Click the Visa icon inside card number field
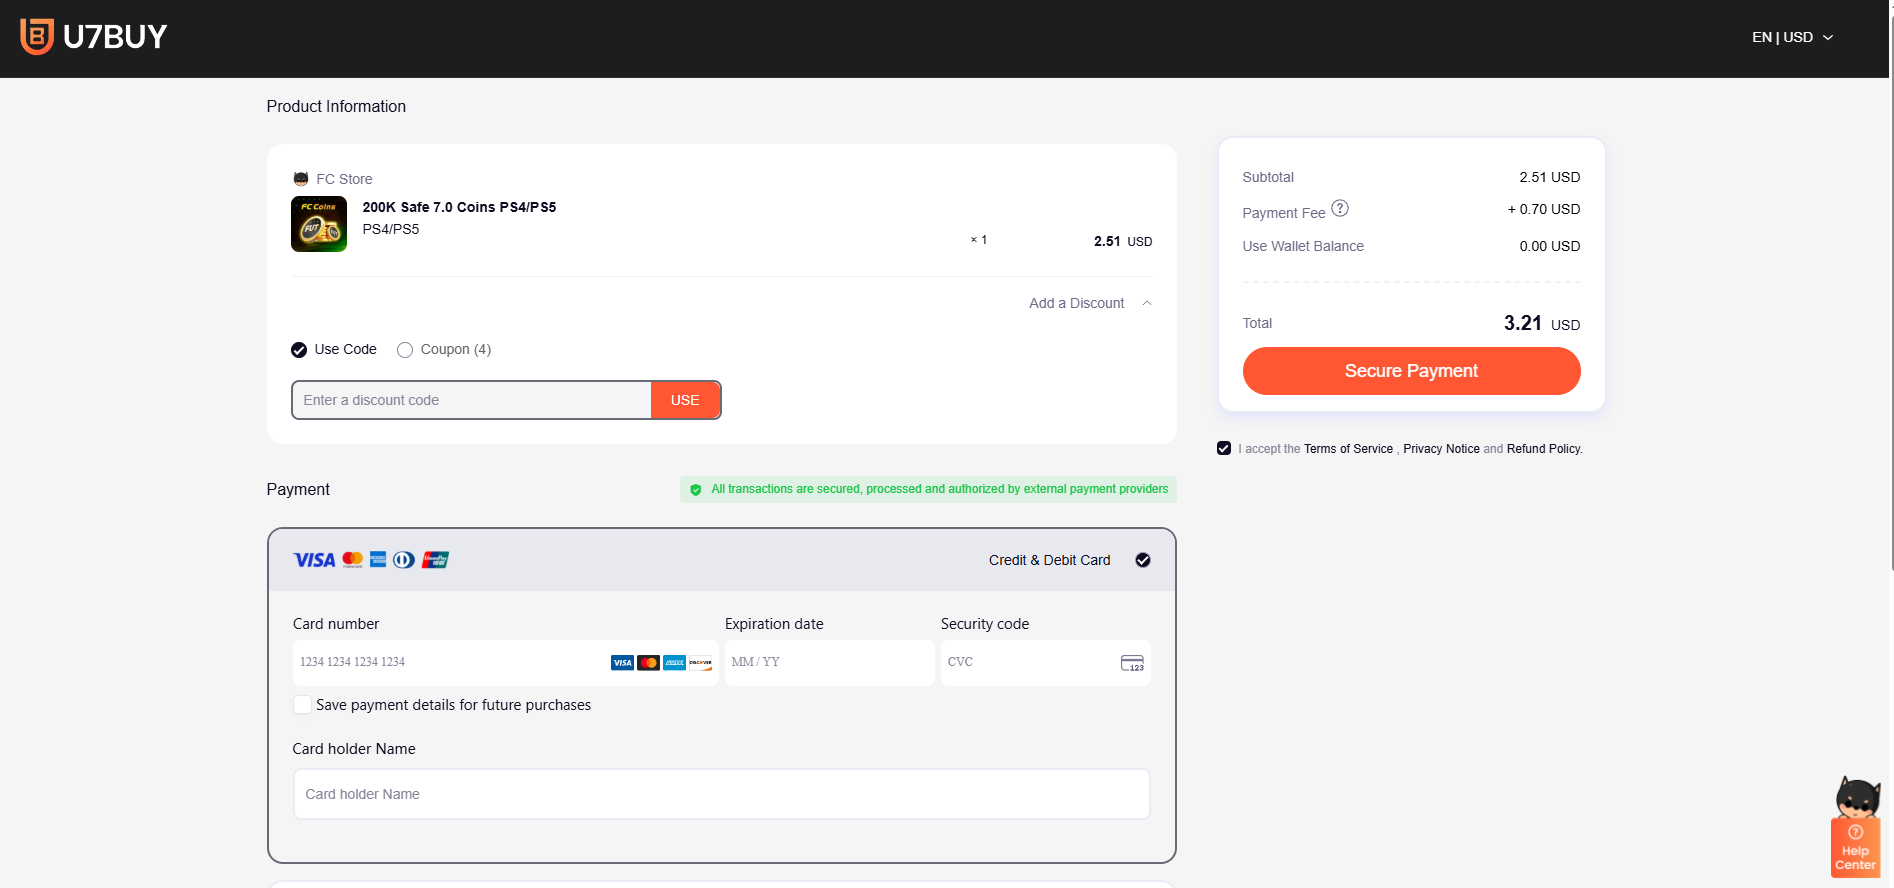This screenshot has height=888, width=1894. tap(622, 663)
